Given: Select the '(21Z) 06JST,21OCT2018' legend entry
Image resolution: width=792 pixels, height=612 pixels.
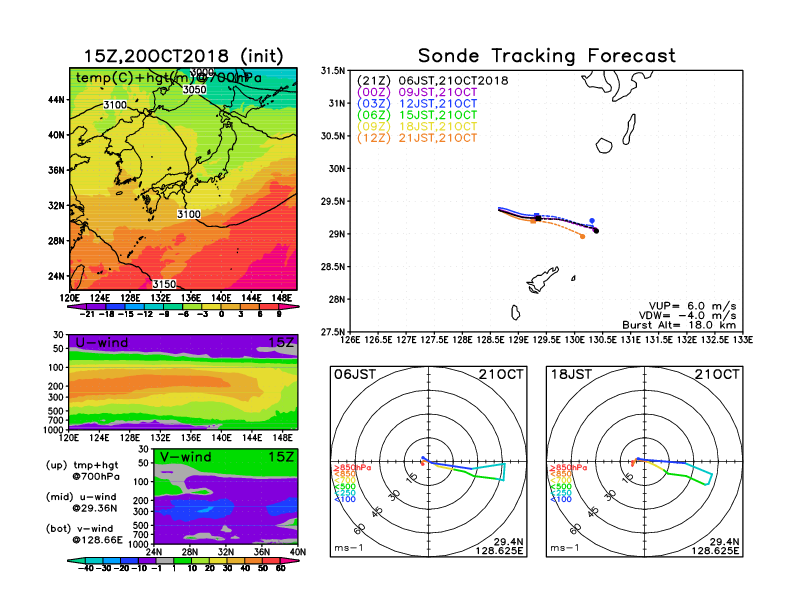Looking at the screenshot, I should pos(432,81).
